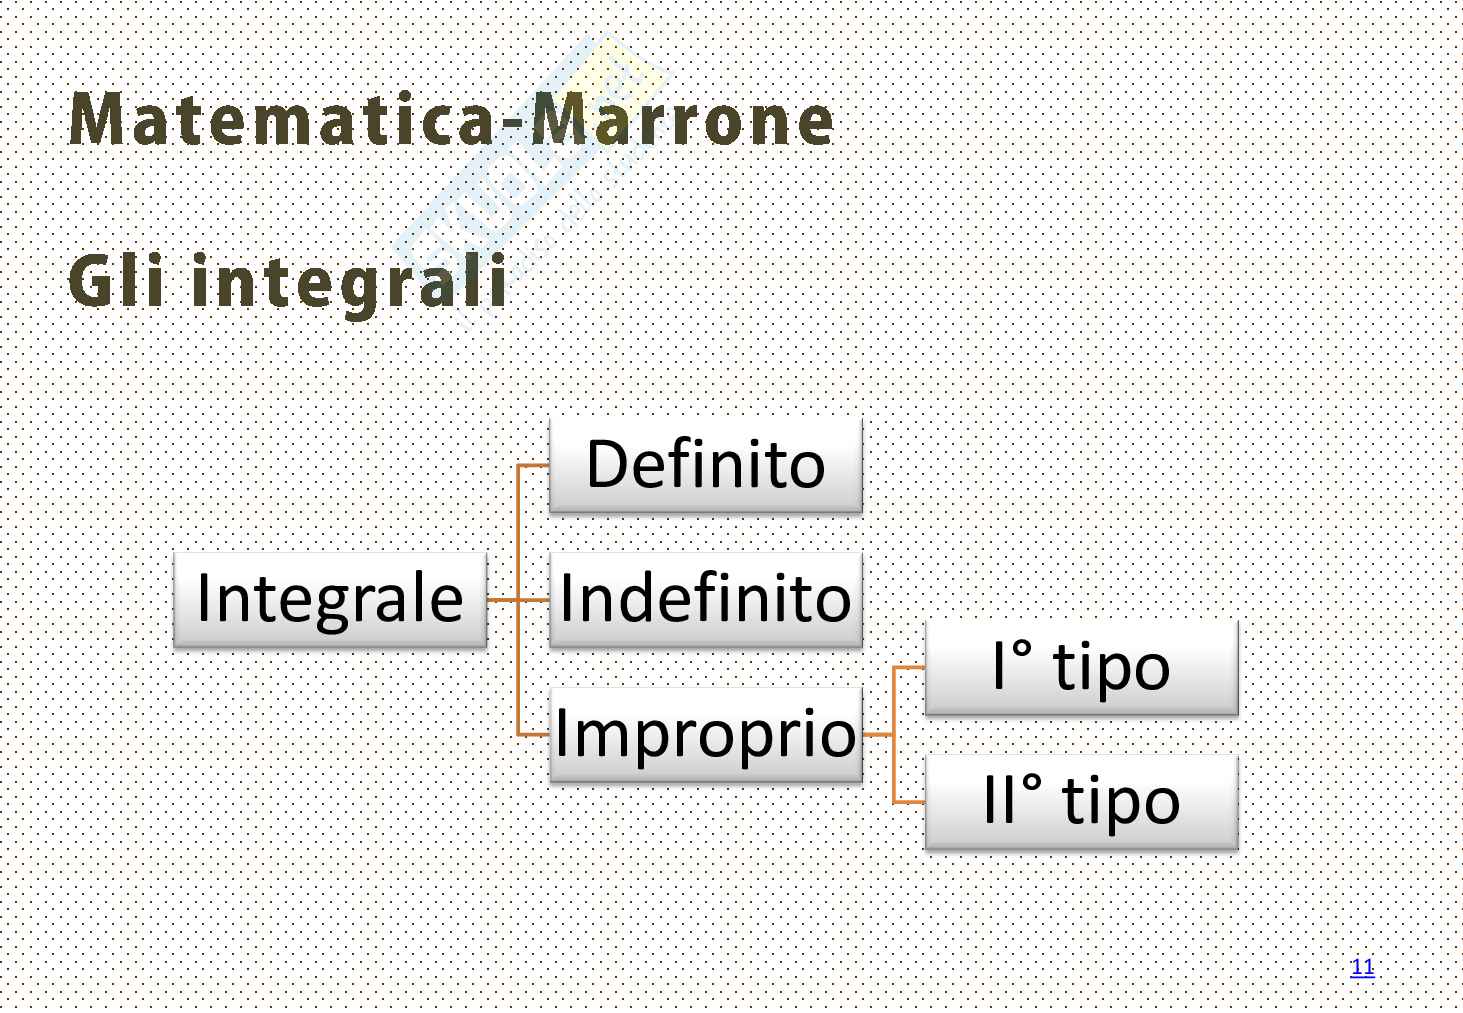This screenshot has height=1013, width=1463.
Task: Click the II° tipo box
Action: [x=1081, y=801]
